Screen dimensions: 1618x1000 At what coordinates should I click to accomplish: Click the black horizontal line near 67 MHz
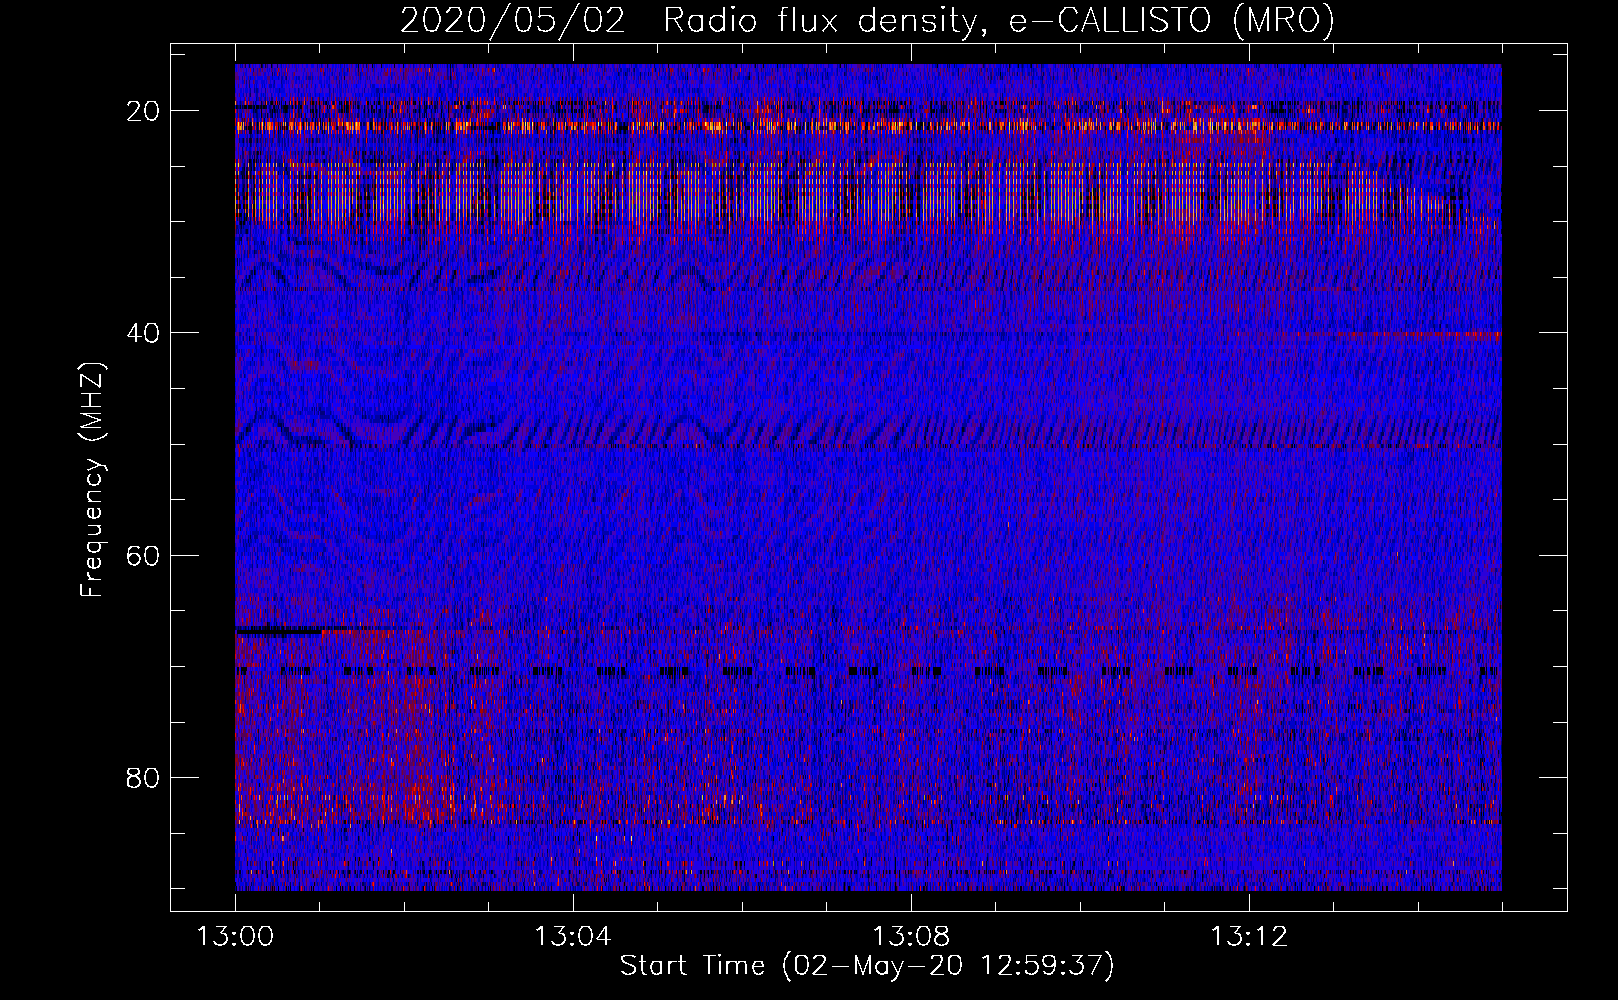pos(280,631)
